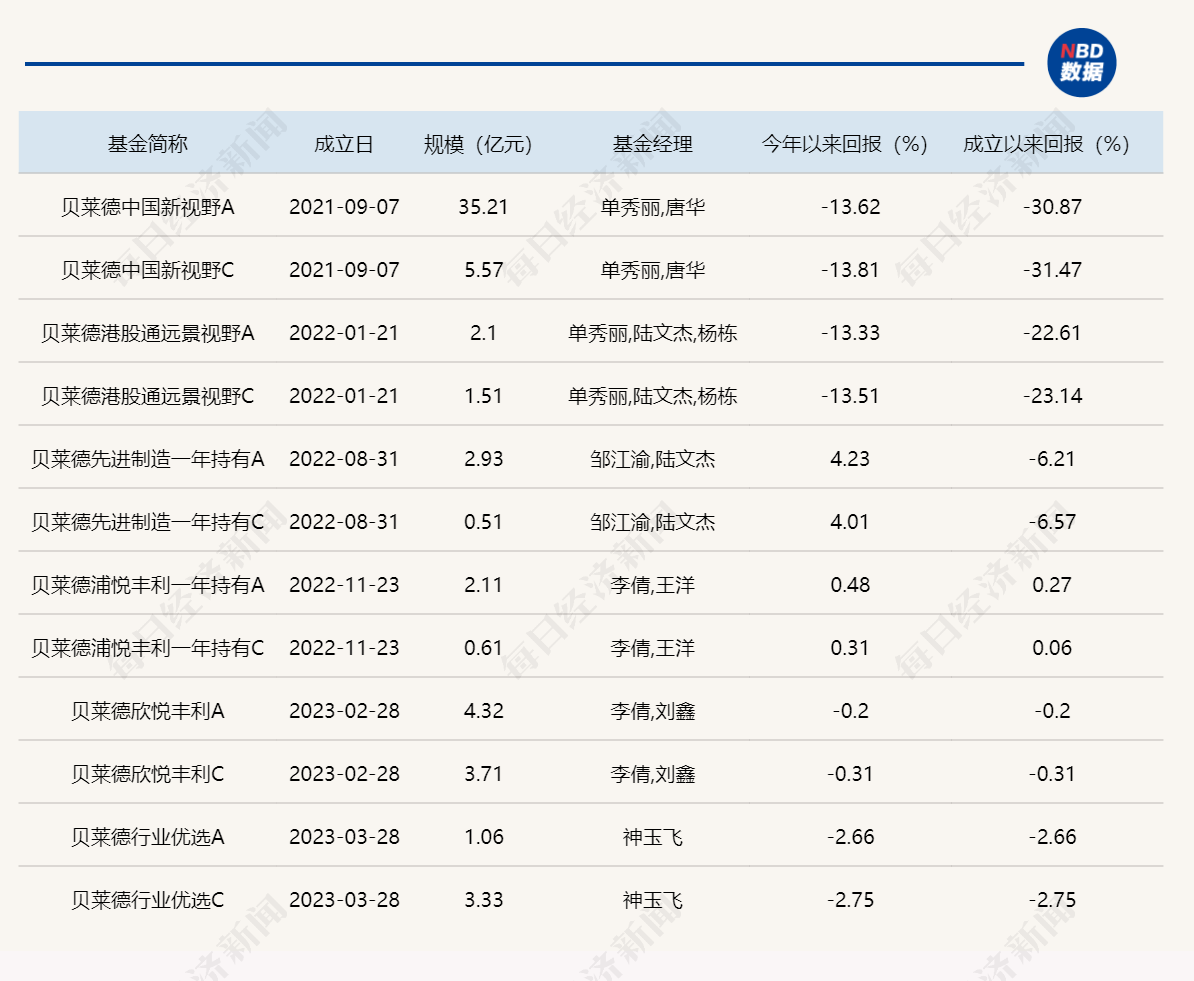Click date 2022-11-23 in 浦悦丰利C row
The image size is (1194, 981).
pos(344,648)
